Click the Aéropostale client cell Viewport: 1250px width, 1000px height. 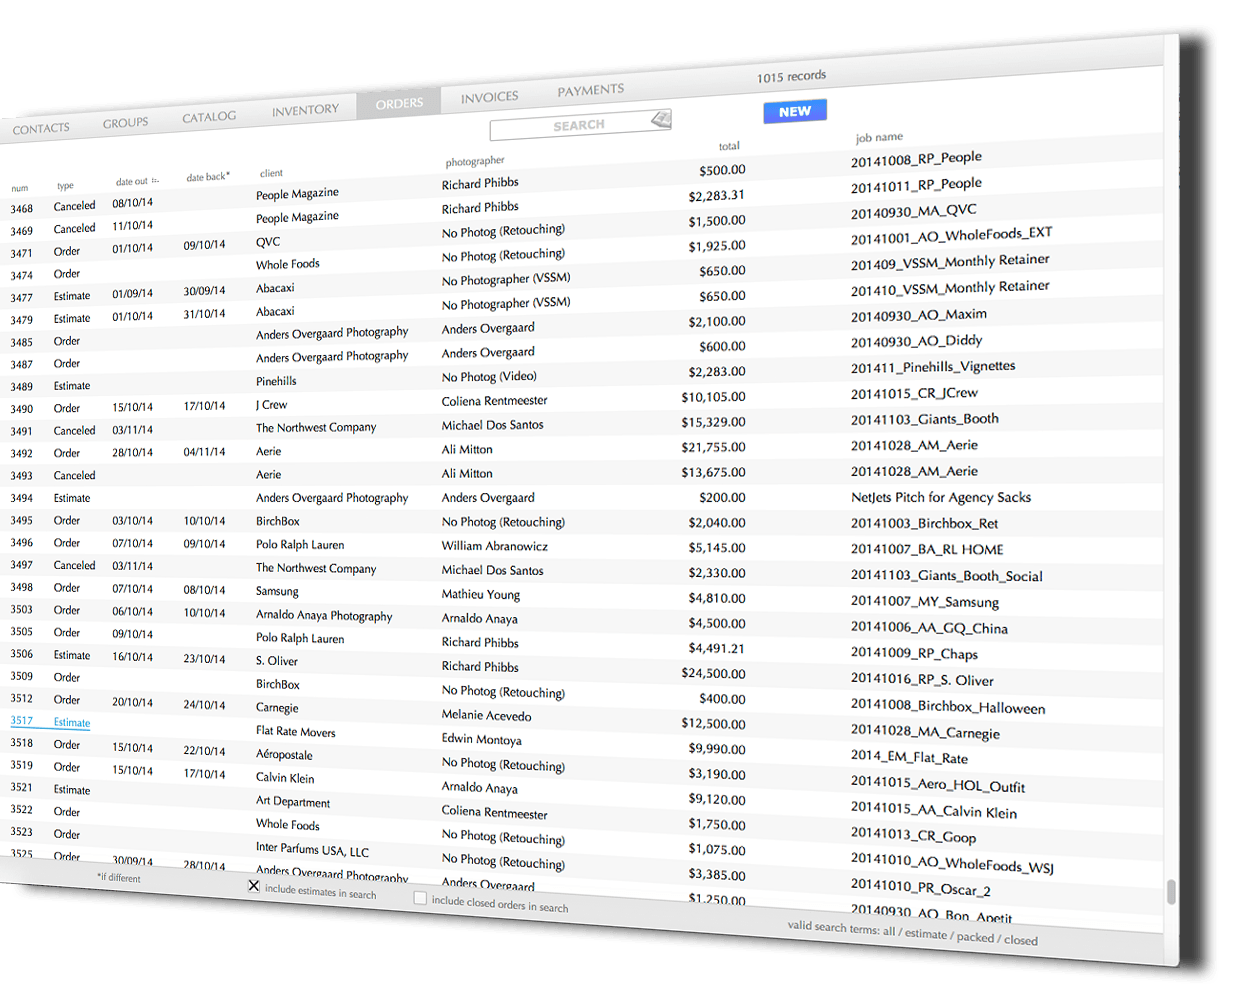[x=284, y=754]
